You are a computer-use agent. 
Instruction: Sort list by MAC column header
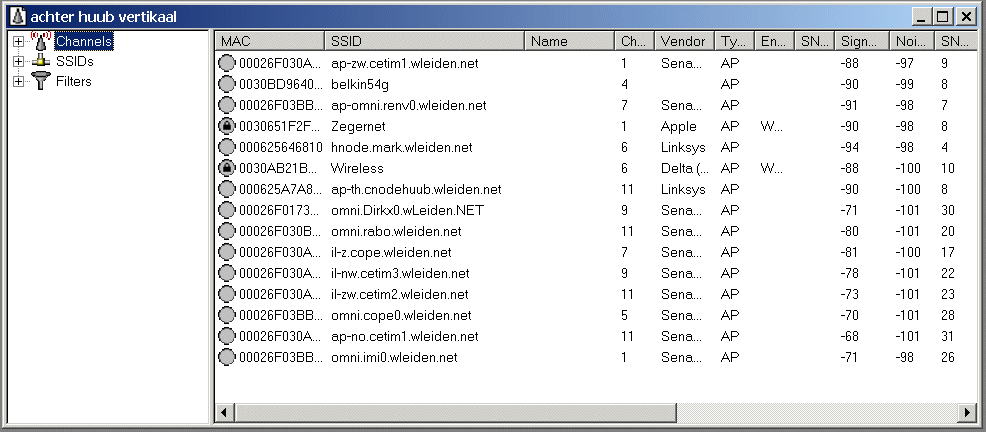coord(270,41)
